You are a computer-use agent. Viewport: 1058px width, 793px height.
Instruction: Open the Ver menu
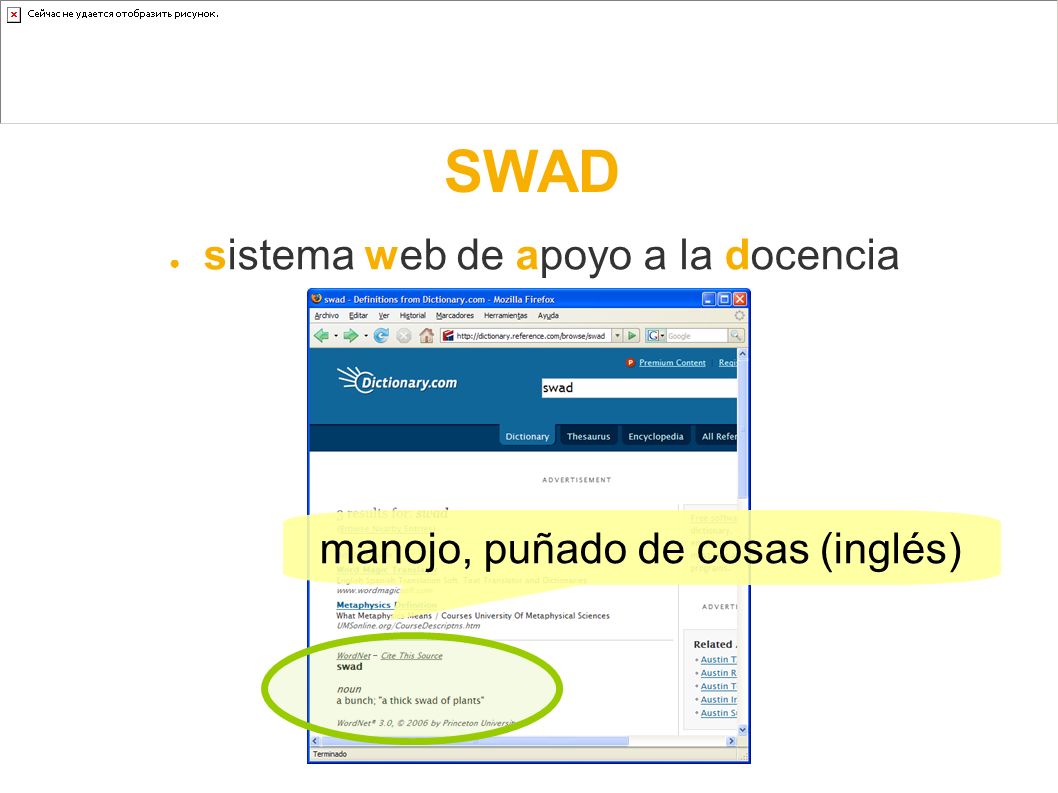(x=384, y=315)
